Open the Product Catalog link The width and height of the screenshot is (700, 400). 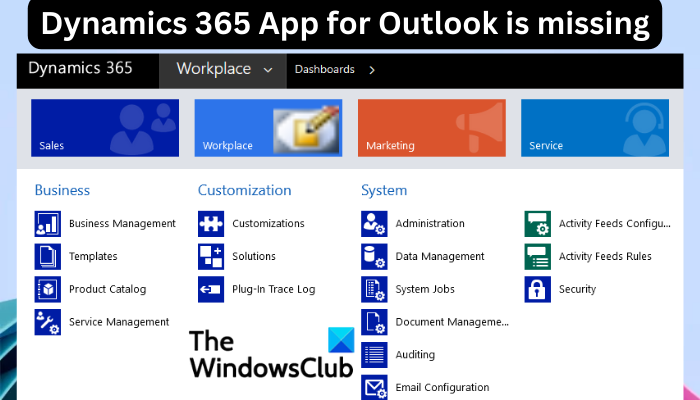coord(108,289)
